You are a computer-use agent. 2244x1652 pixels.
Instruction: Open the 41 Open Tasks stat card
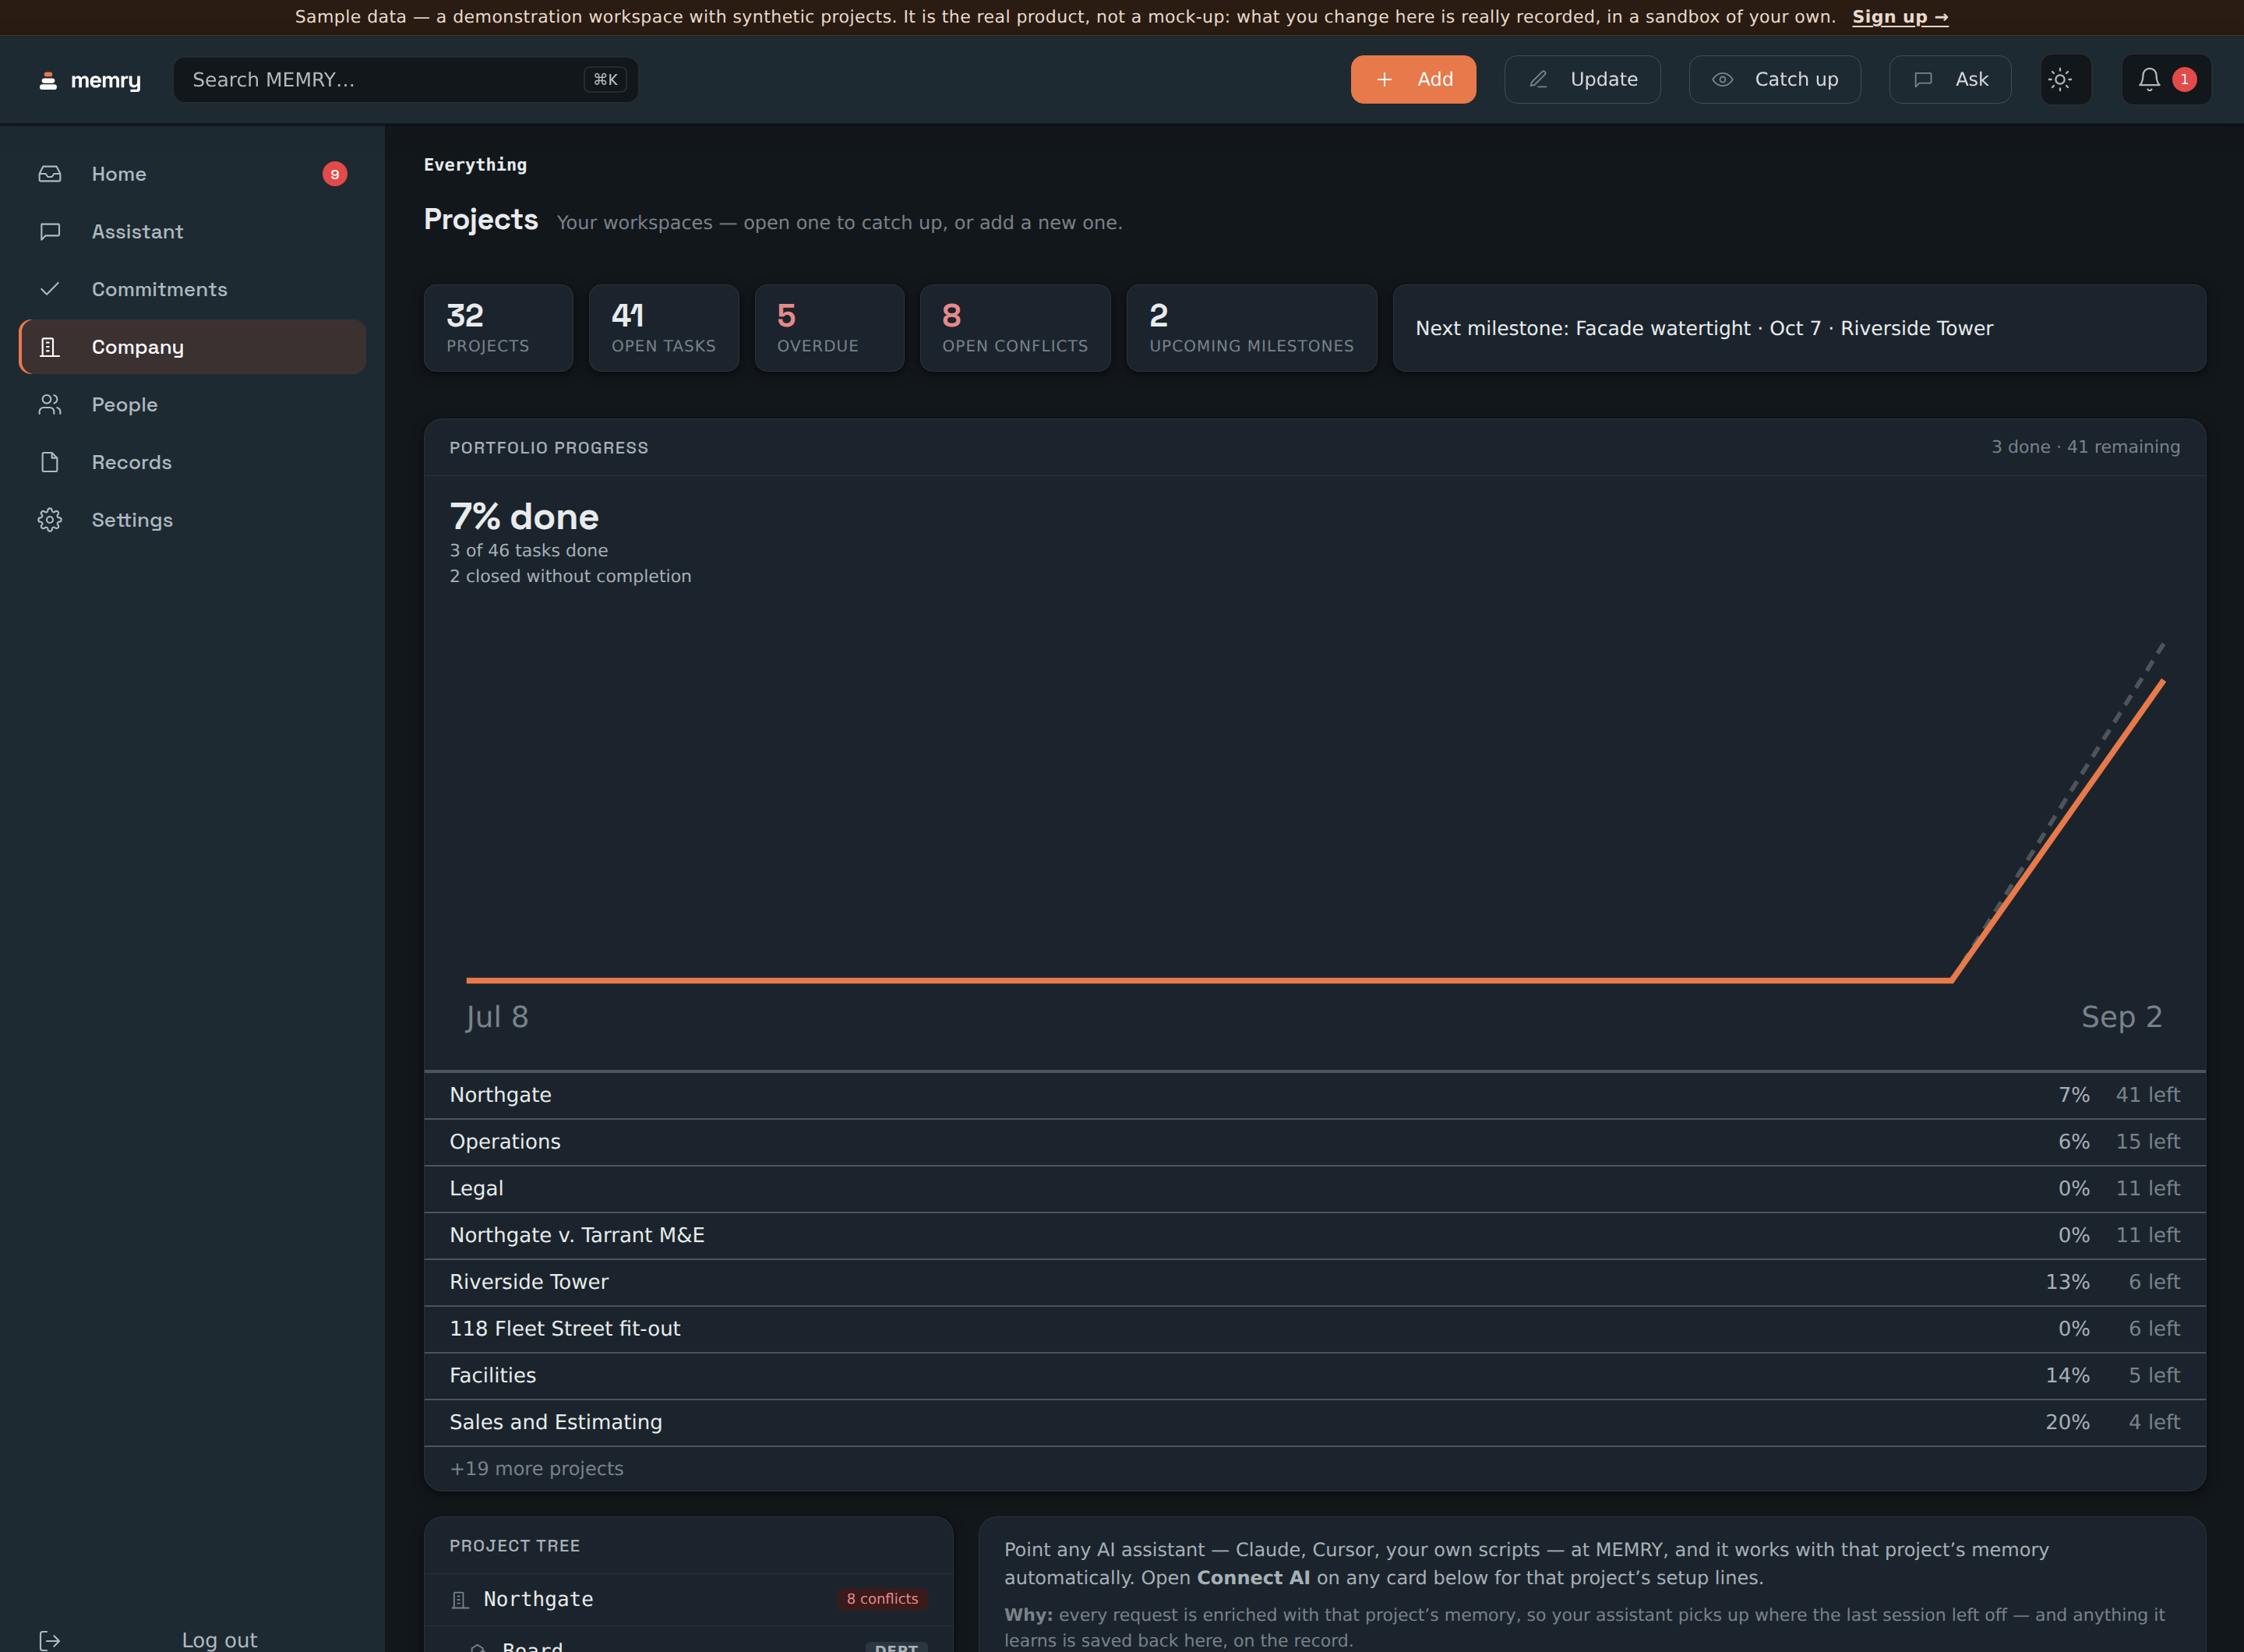coord(664,328)
